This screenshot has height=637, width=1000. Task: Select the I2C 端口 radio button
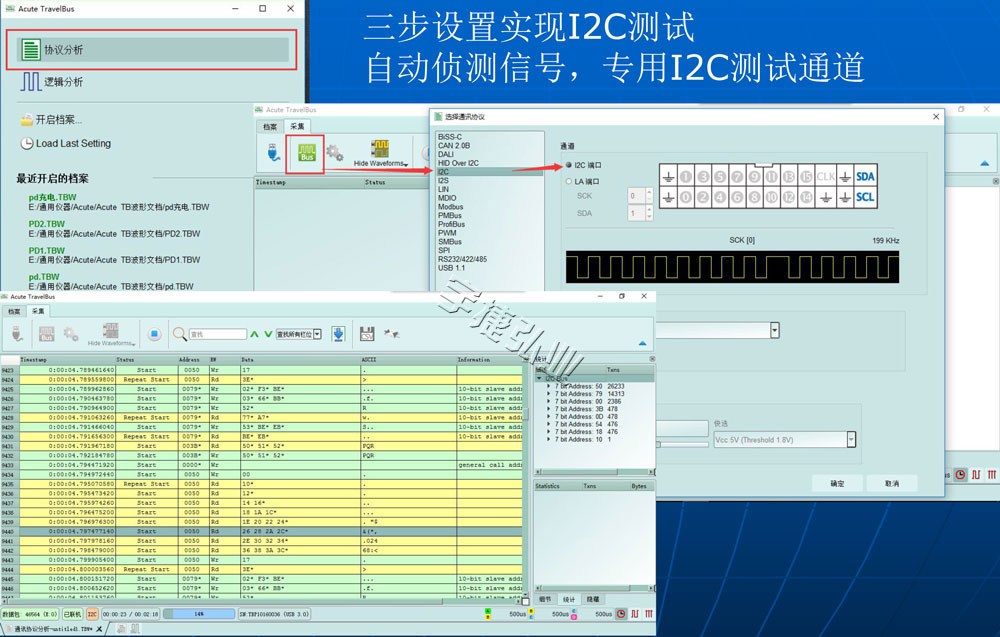569,165
